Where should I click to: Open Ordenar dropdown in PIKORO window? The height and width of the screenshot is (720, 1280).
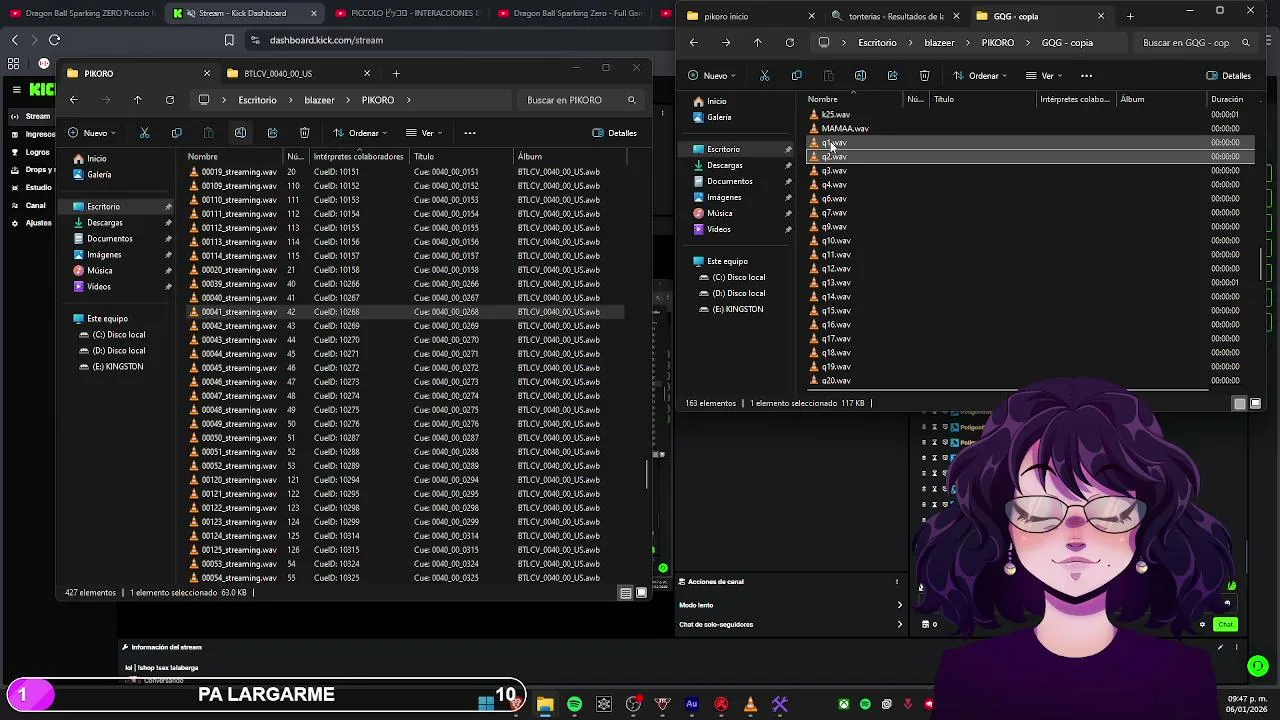point(361,133)
